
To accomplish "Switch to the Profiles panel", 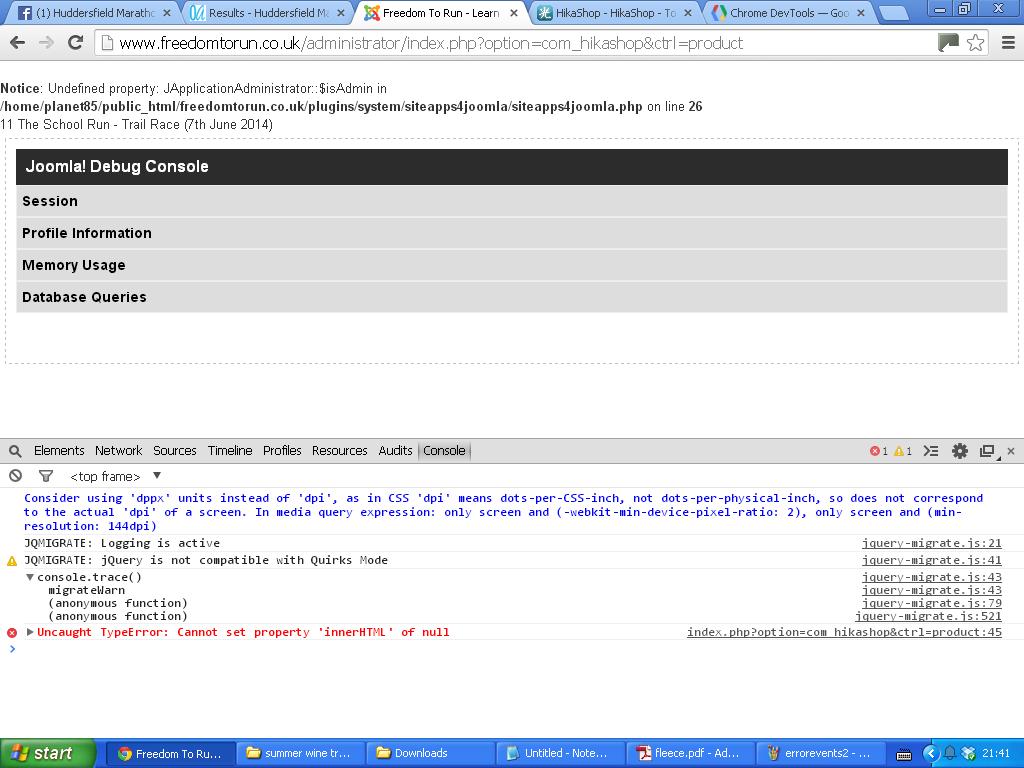I will 282,451.
